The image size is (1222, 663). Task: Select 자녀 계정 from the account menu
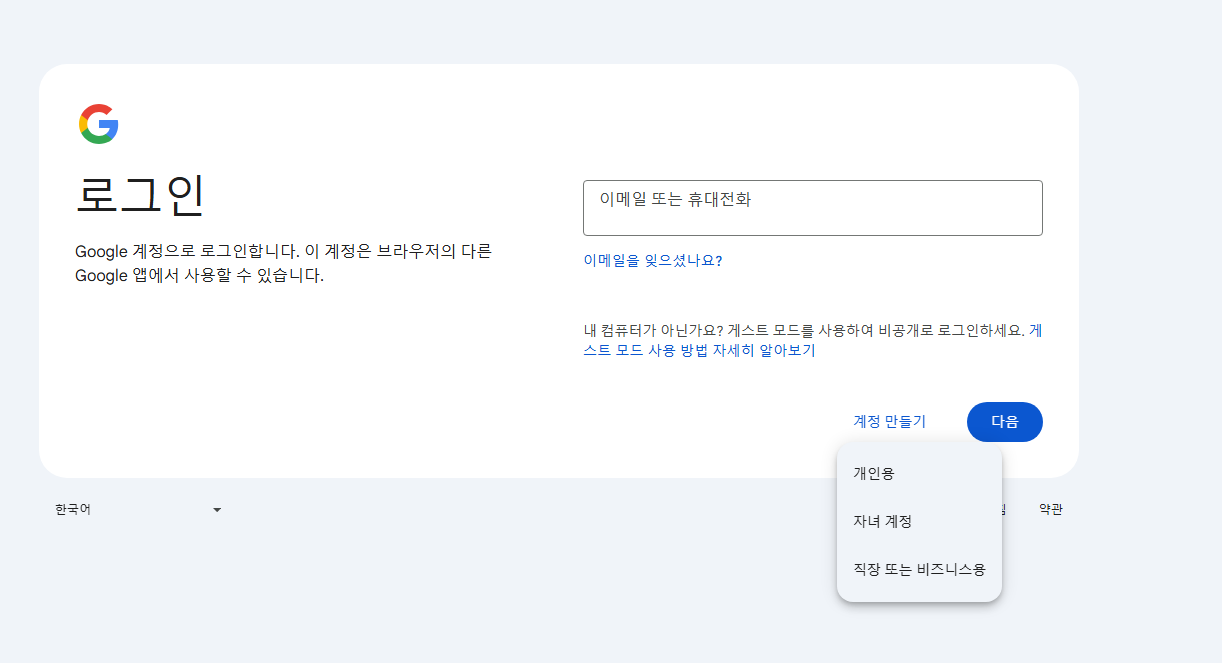tap(919, 521)
